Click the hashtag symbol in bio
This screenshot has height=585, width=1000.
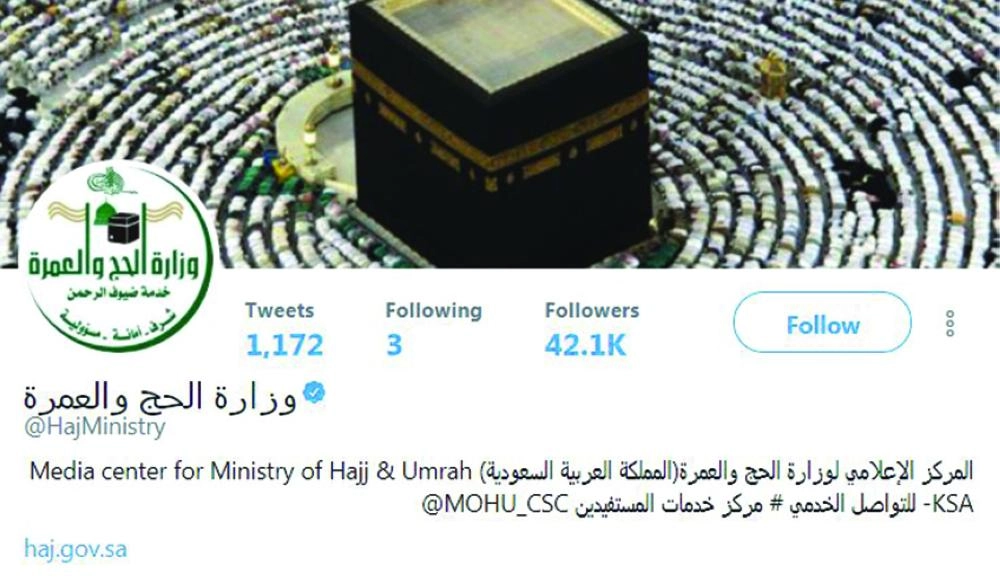point(776,505)
